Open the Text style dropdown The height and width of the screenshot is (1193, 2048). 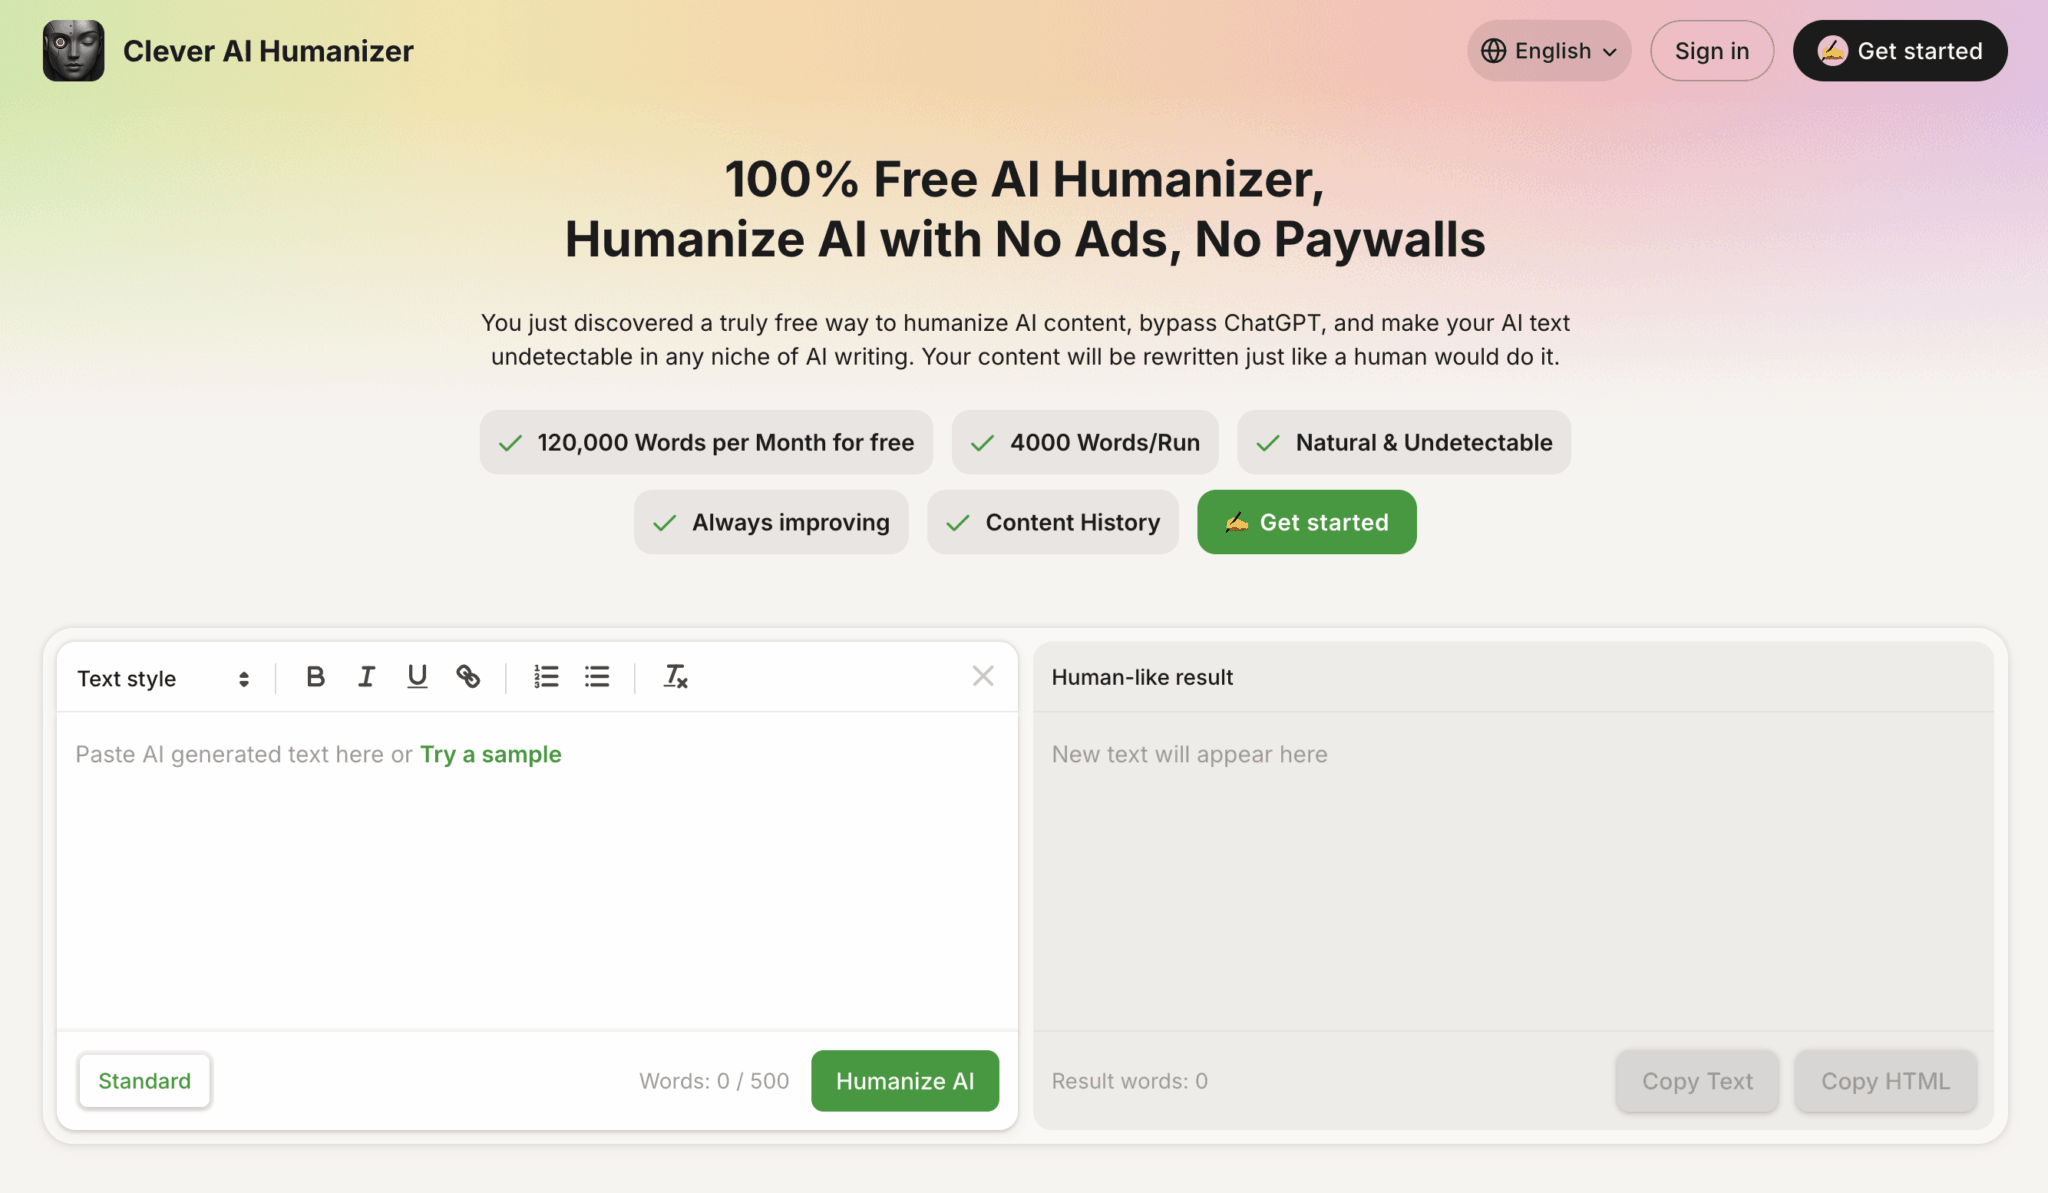(163, 678)
